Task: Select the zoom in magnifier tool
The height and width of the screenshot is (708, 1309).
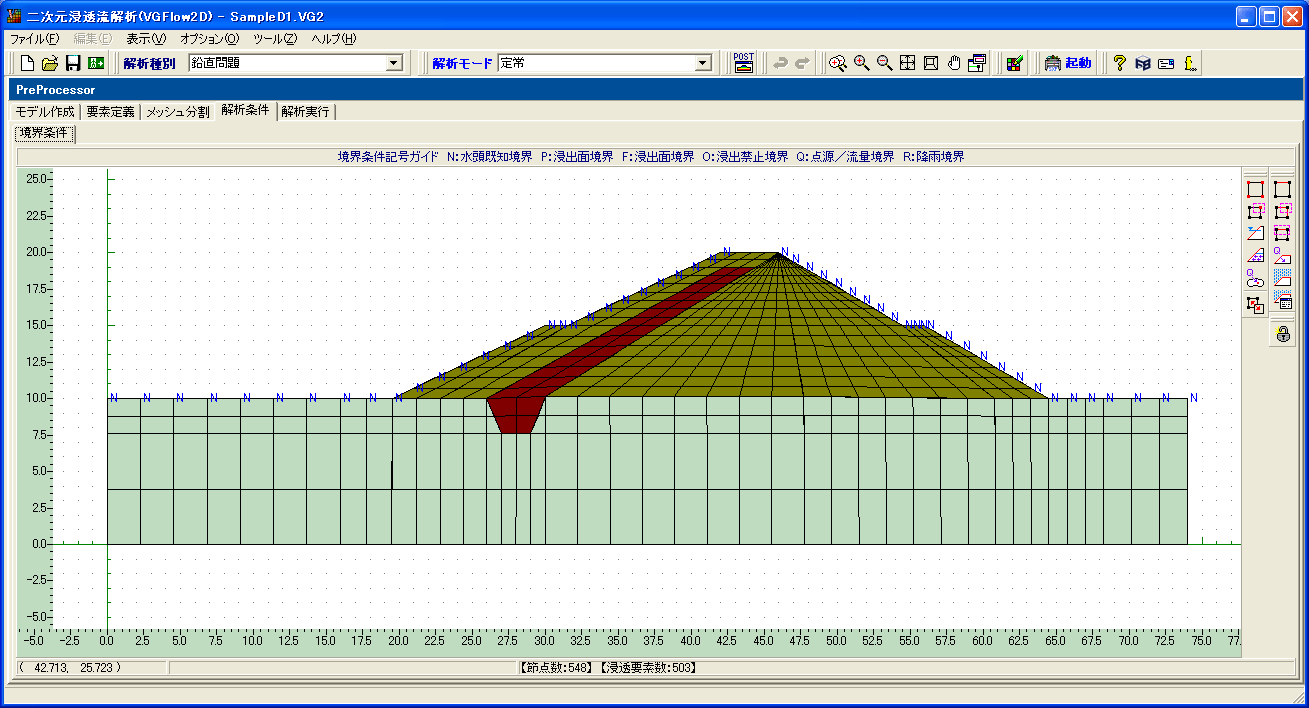Action: pos(861,63)
